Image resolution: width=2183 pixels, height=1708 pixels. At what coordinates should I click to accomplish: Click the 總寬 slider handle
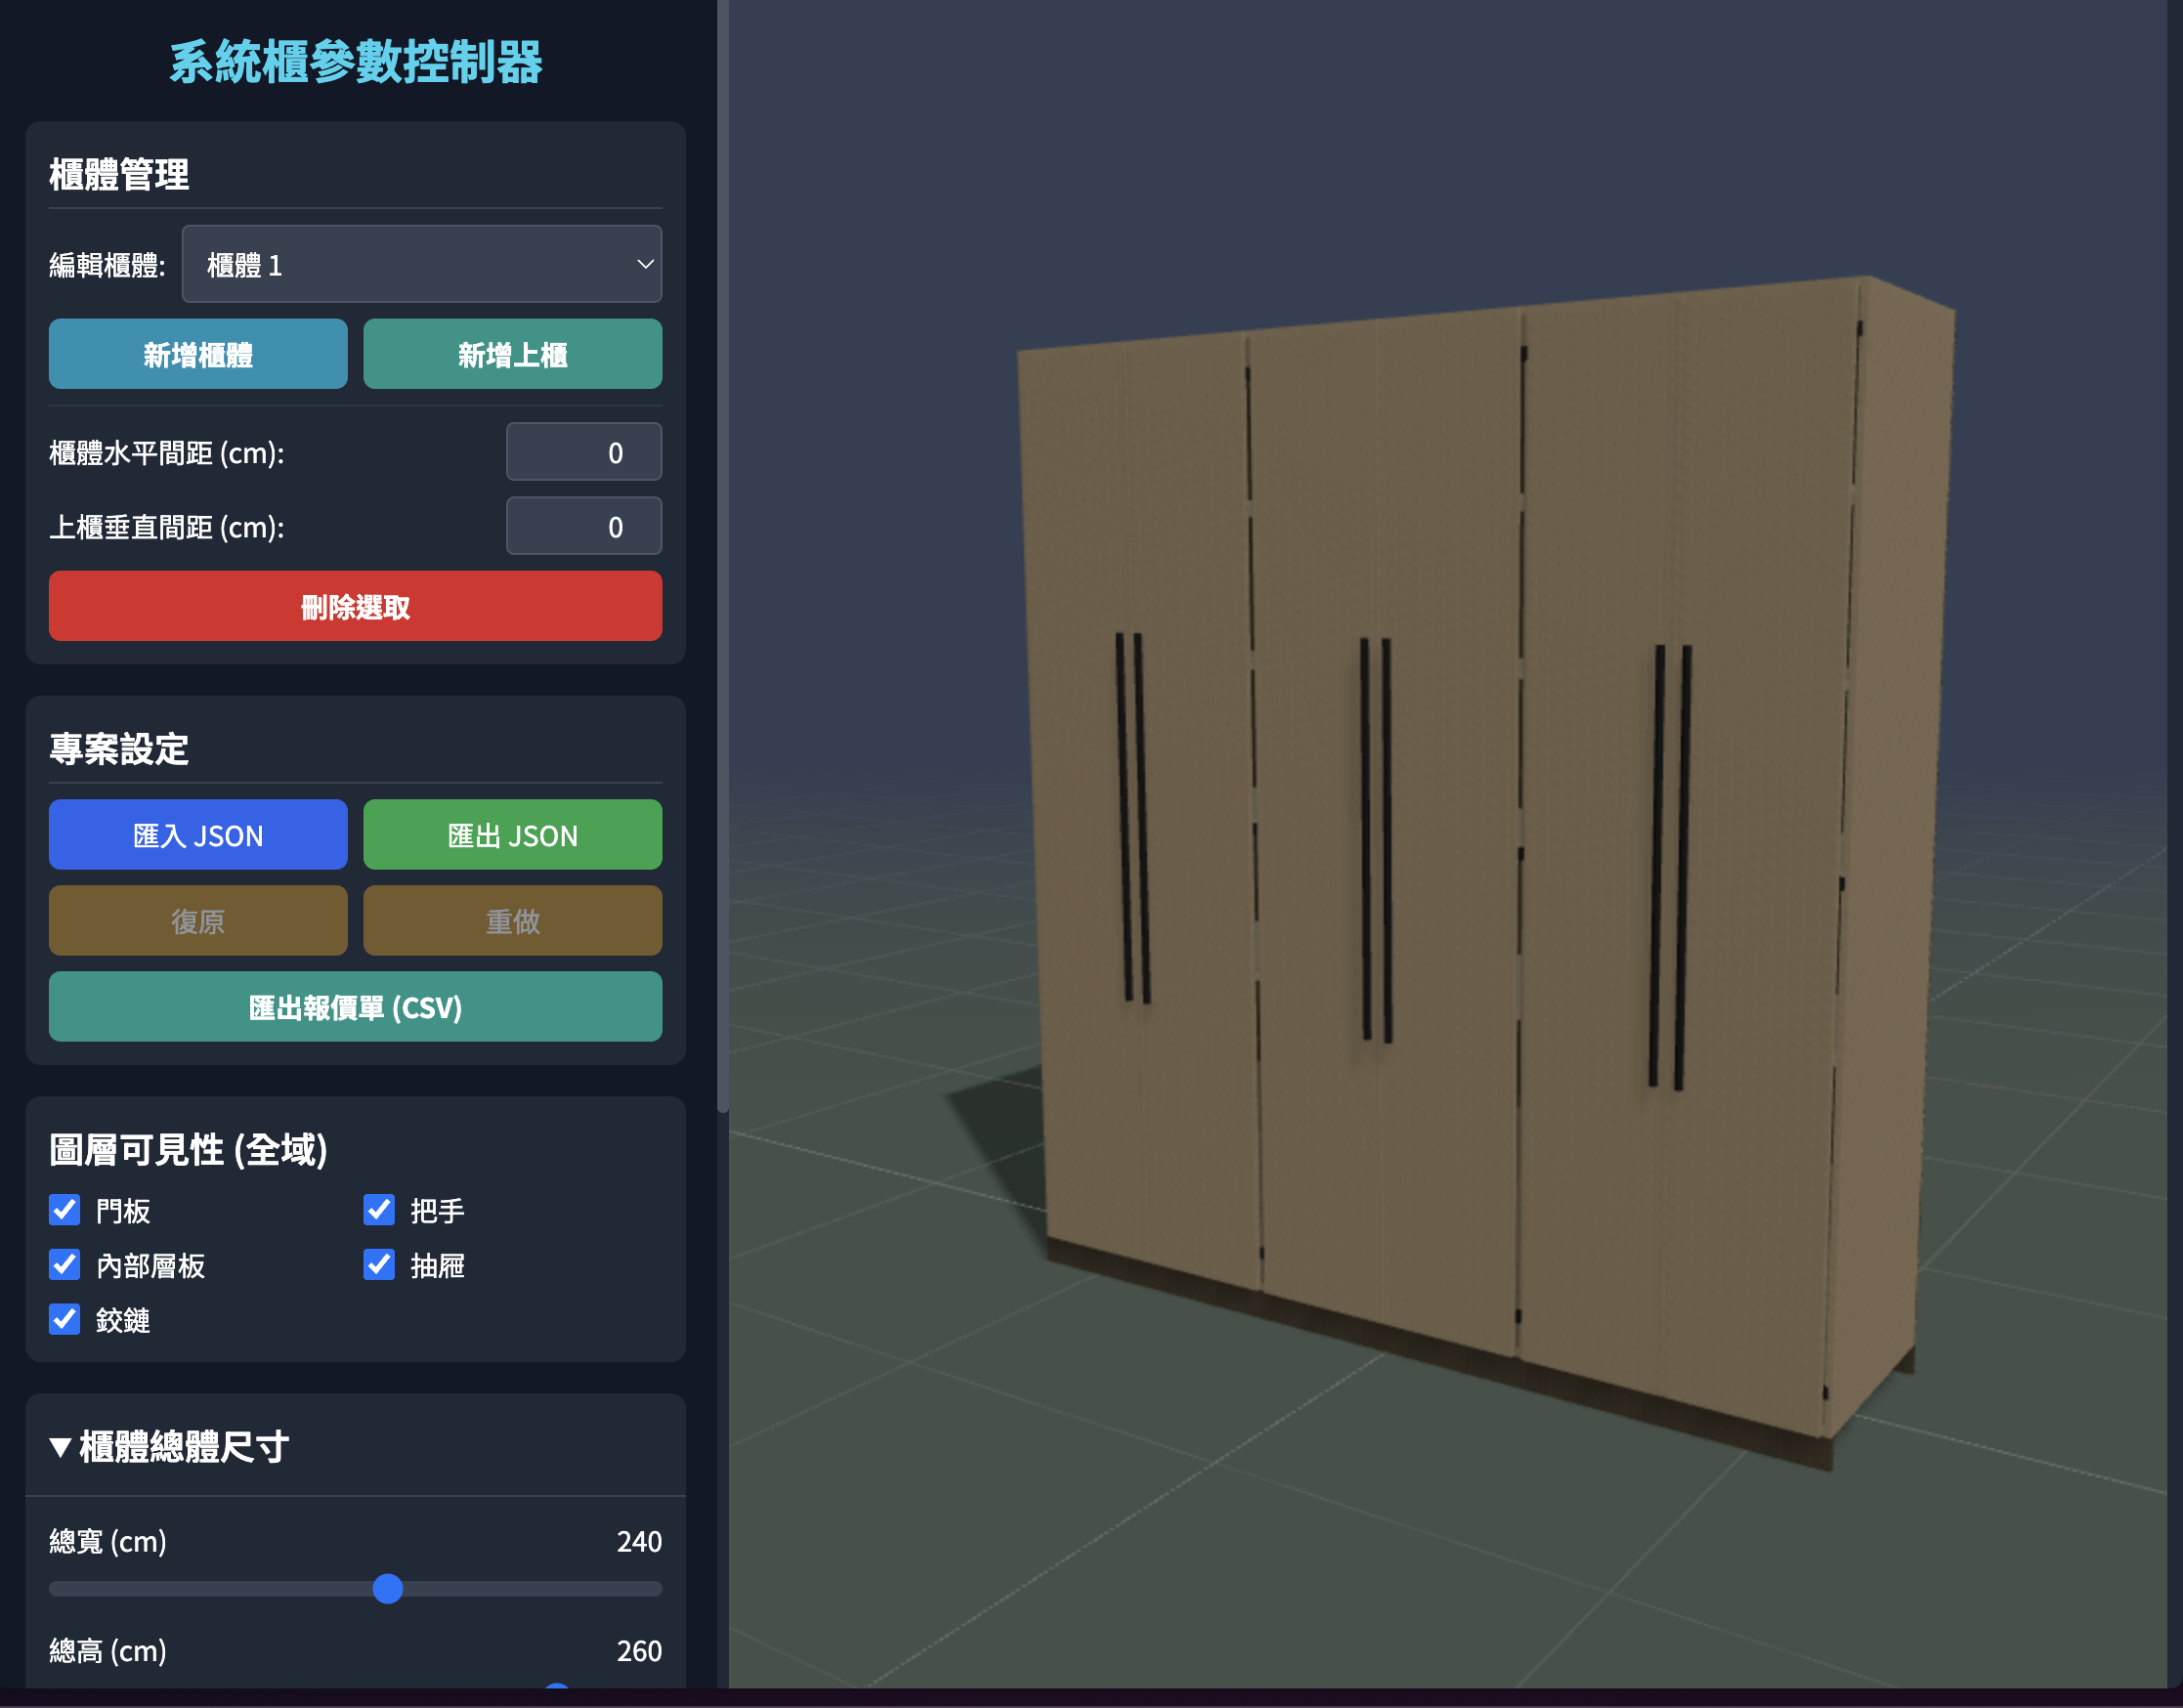pyautogui.click(x=388, y=1589)
